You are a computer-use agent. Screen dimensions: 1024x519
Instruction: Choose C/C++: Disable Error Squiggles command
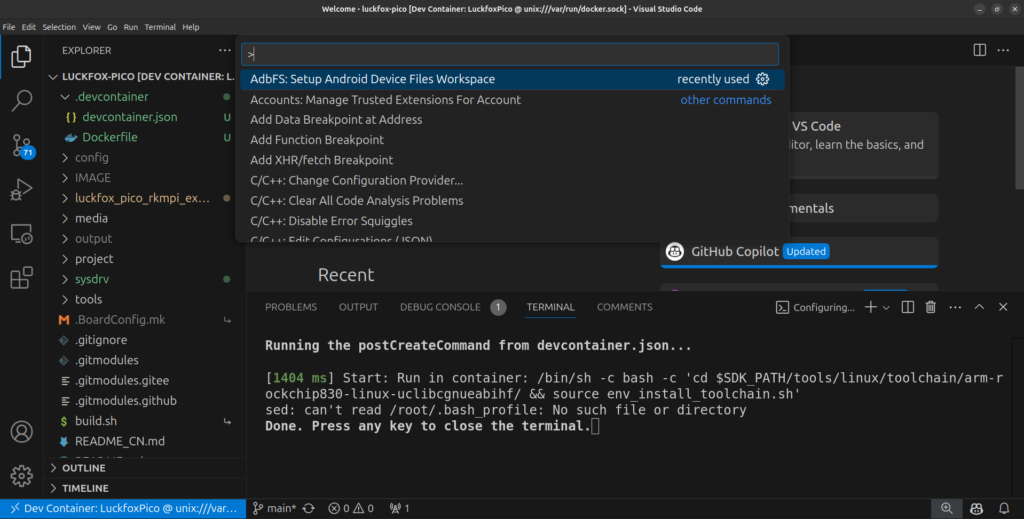coord(513,221)
